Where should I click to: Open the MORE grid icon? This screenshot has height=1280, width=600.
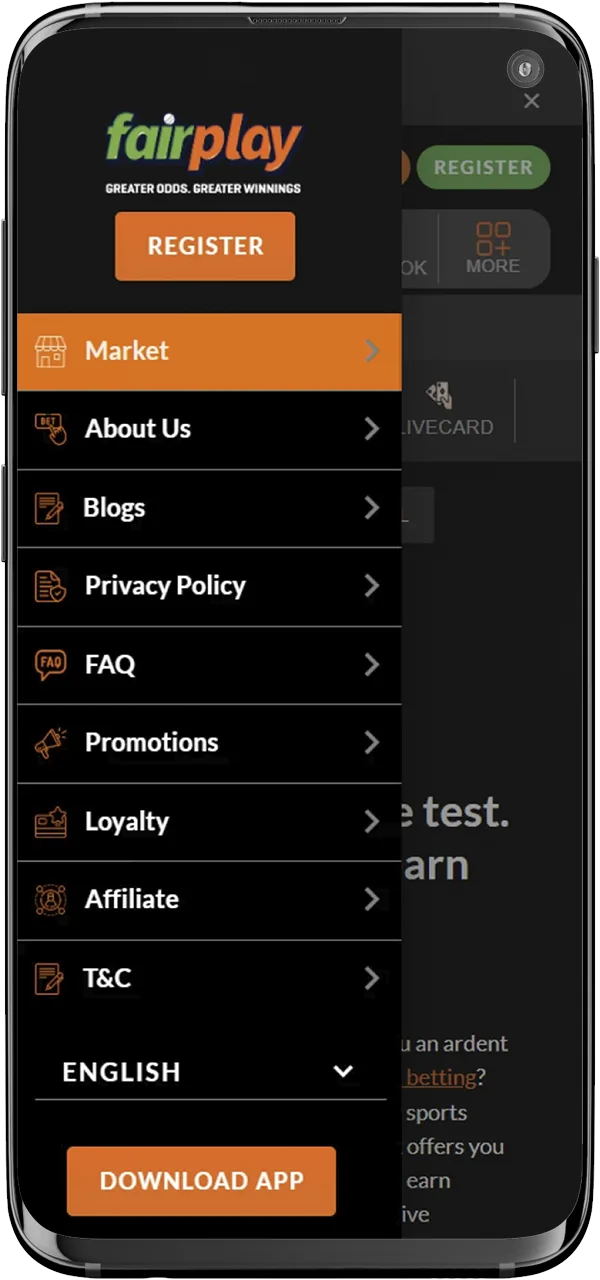[x=494, y=239]
